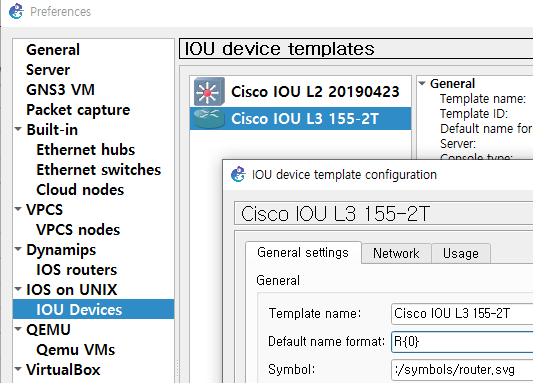The height and width of the screenshot is (383, 533).
Task: Open Ethernet hubs preferences
Action: pyautogui.click(x=86, y=150)
